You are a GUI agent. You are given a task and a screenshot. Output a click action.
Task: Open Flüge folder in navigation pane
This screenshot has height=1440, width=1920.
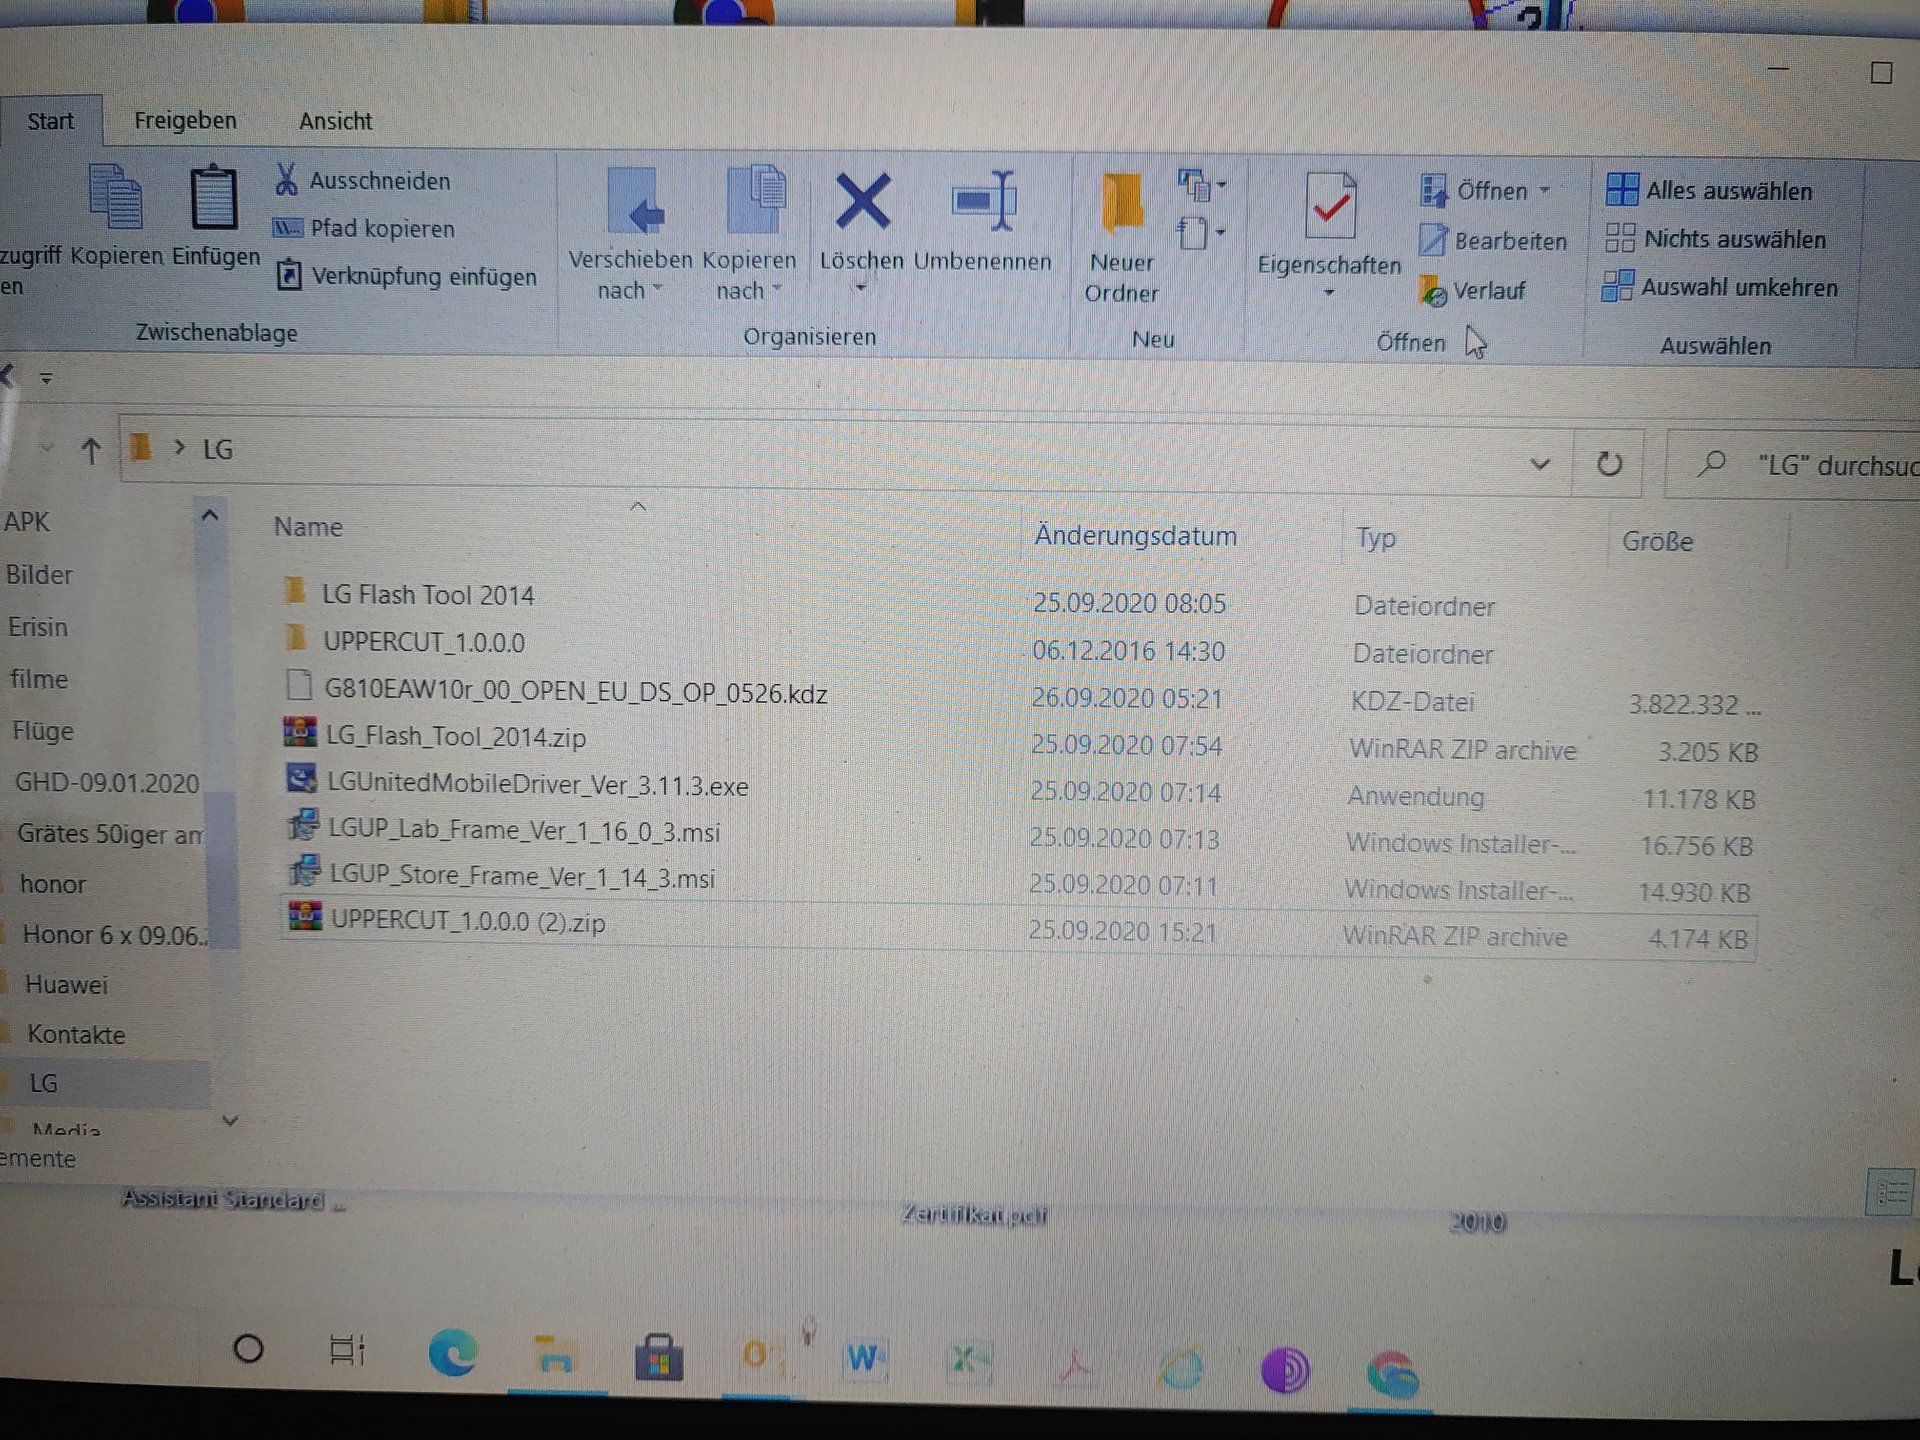point(43,731)
